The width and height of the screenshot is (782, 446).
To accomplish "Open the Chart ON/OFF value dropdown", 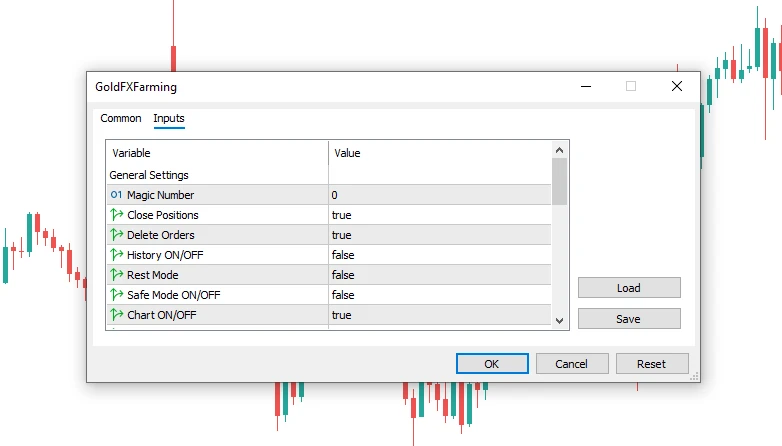I will (440, 315).
